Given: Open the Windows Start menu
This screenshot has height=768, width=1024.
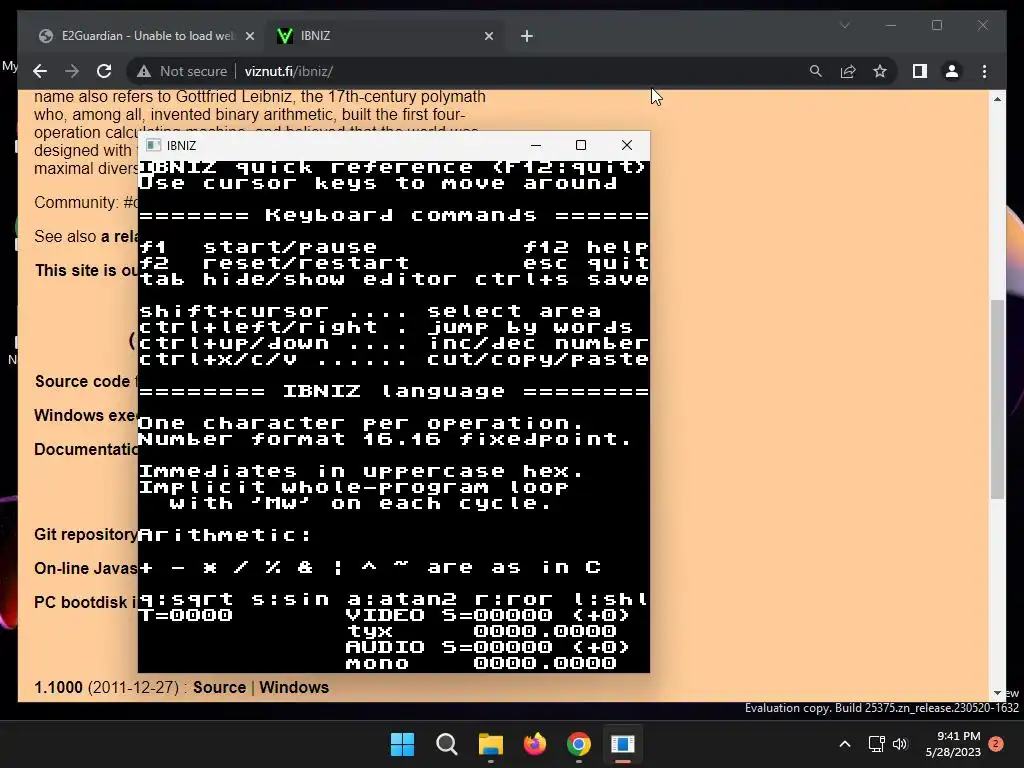Looking at the screenshot, I should (402, 744).
